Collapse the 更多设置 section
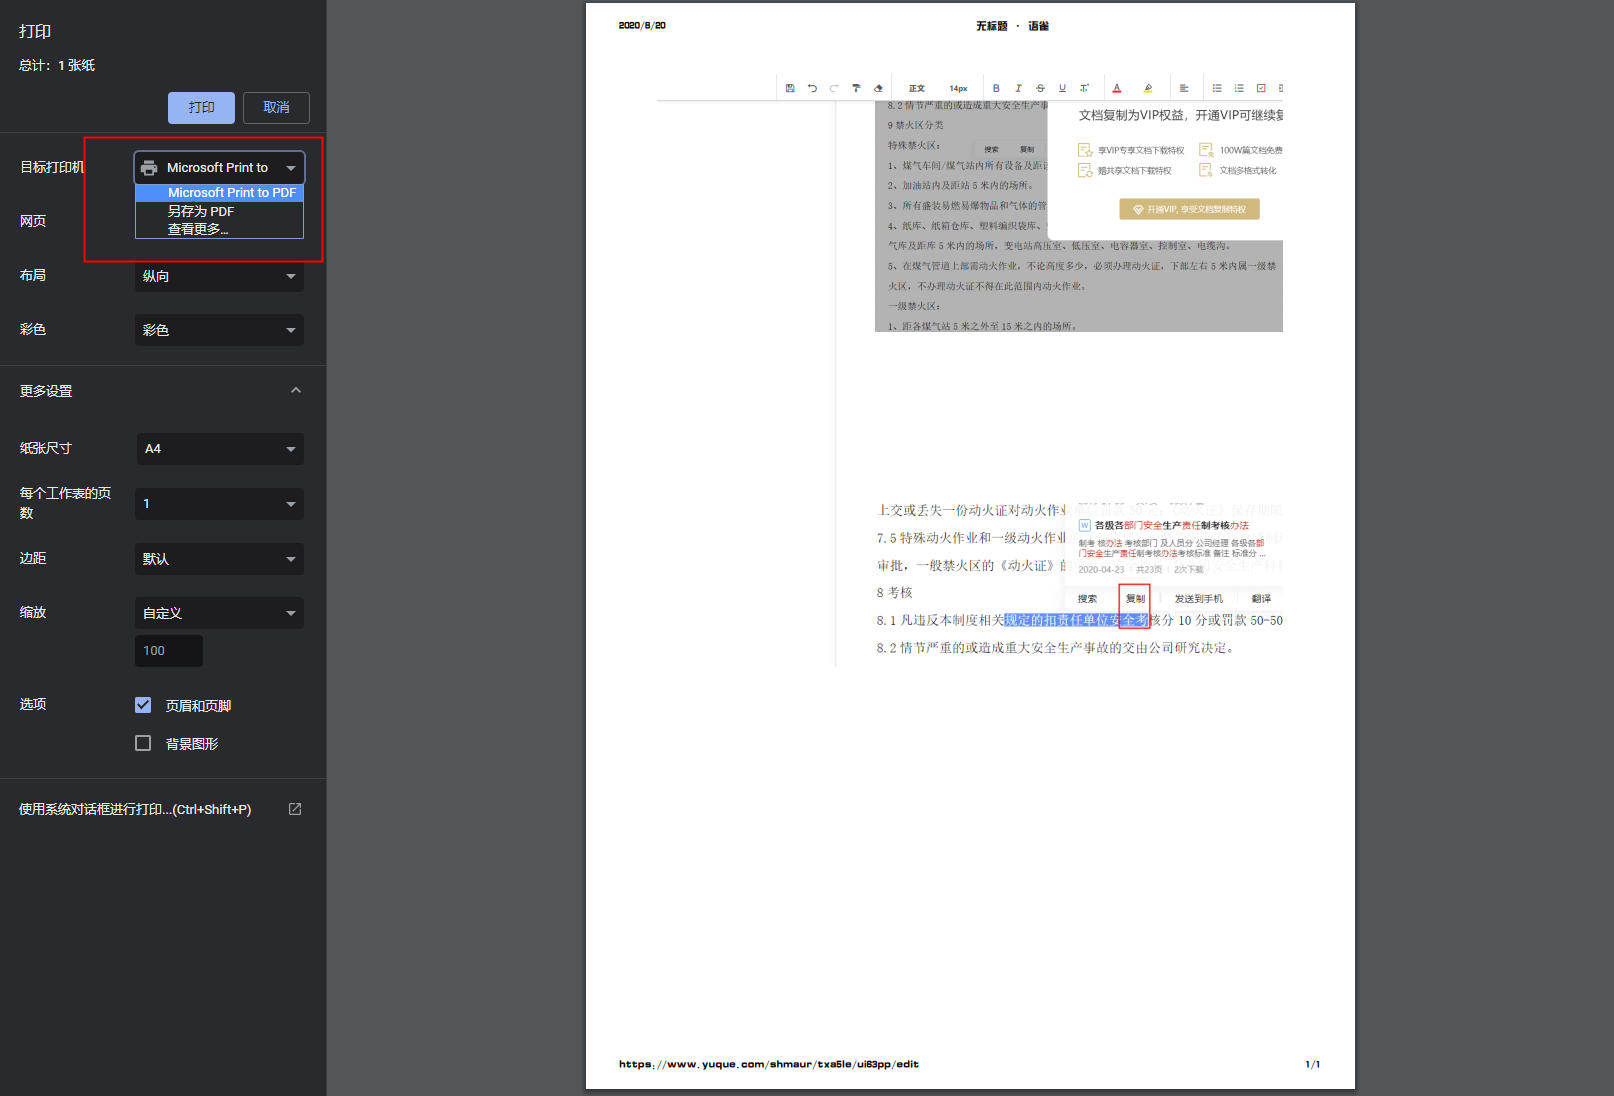Screen dimensions: 1614x1096 [295, 390]
